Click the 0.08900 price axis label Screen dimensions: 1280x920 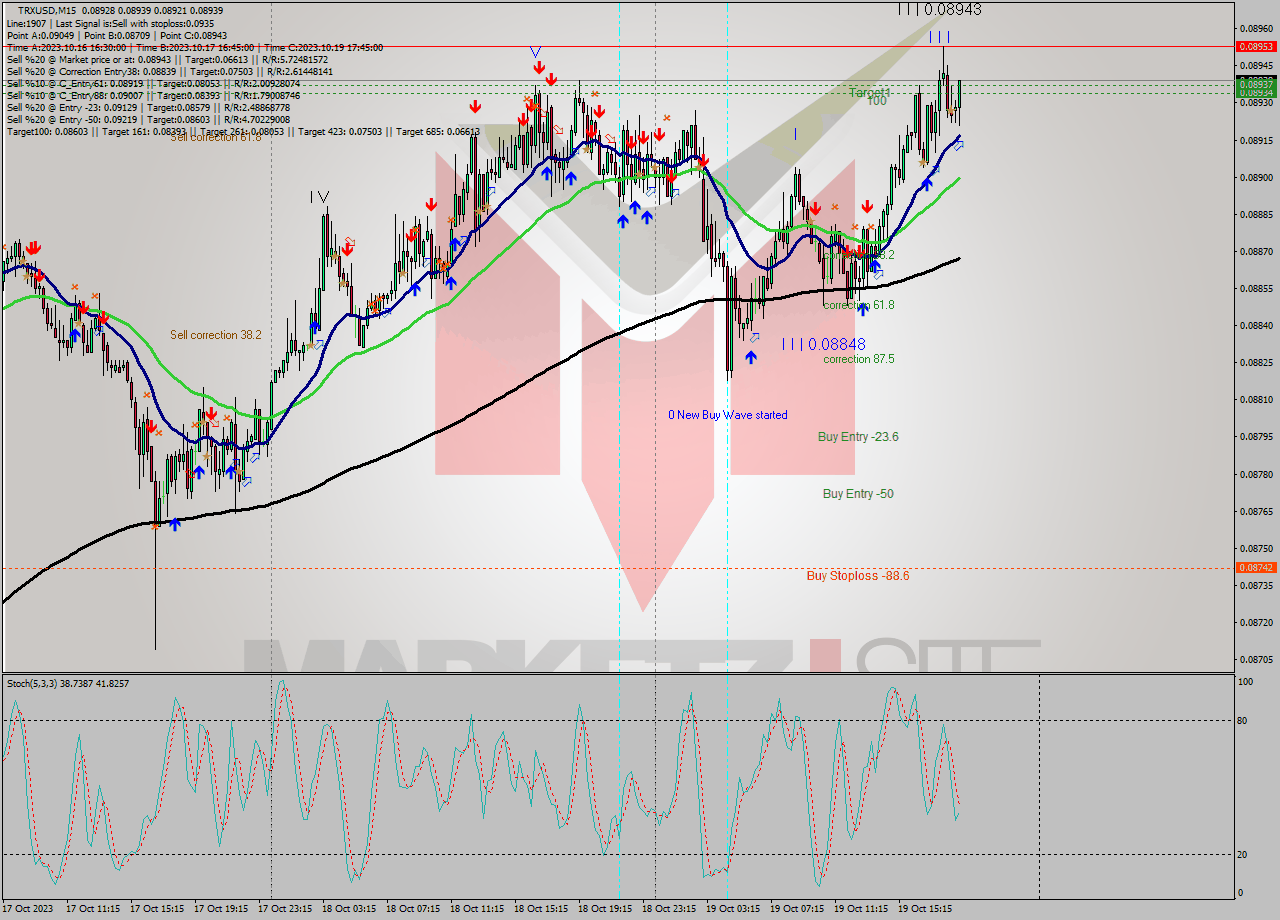pos(1256,177)
